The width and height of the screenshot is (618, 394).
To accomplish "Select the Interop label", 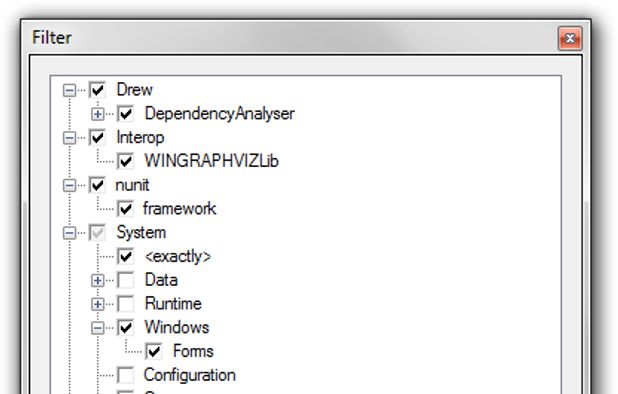I will pyautogui.click(x=140, y=138).
